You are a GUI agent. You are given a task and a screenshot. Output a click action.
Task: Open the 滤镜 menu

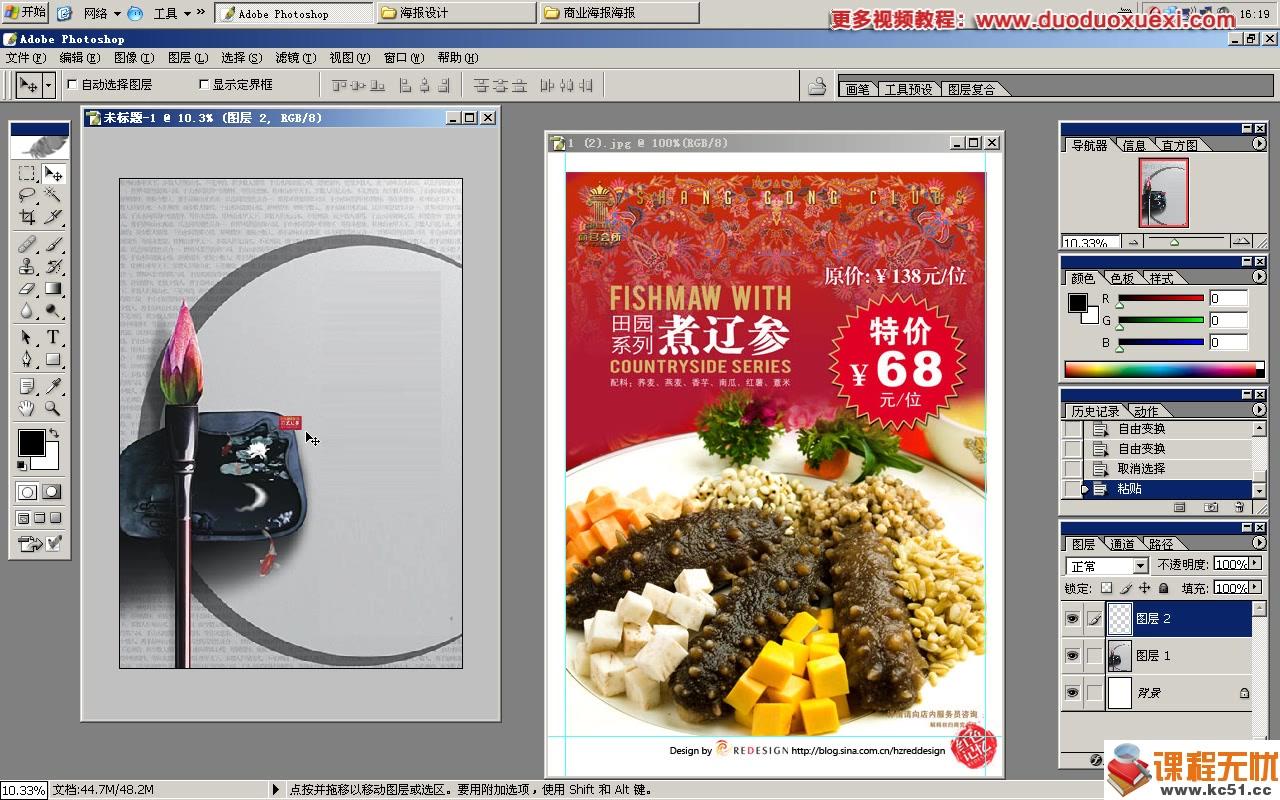click(294, 58)
